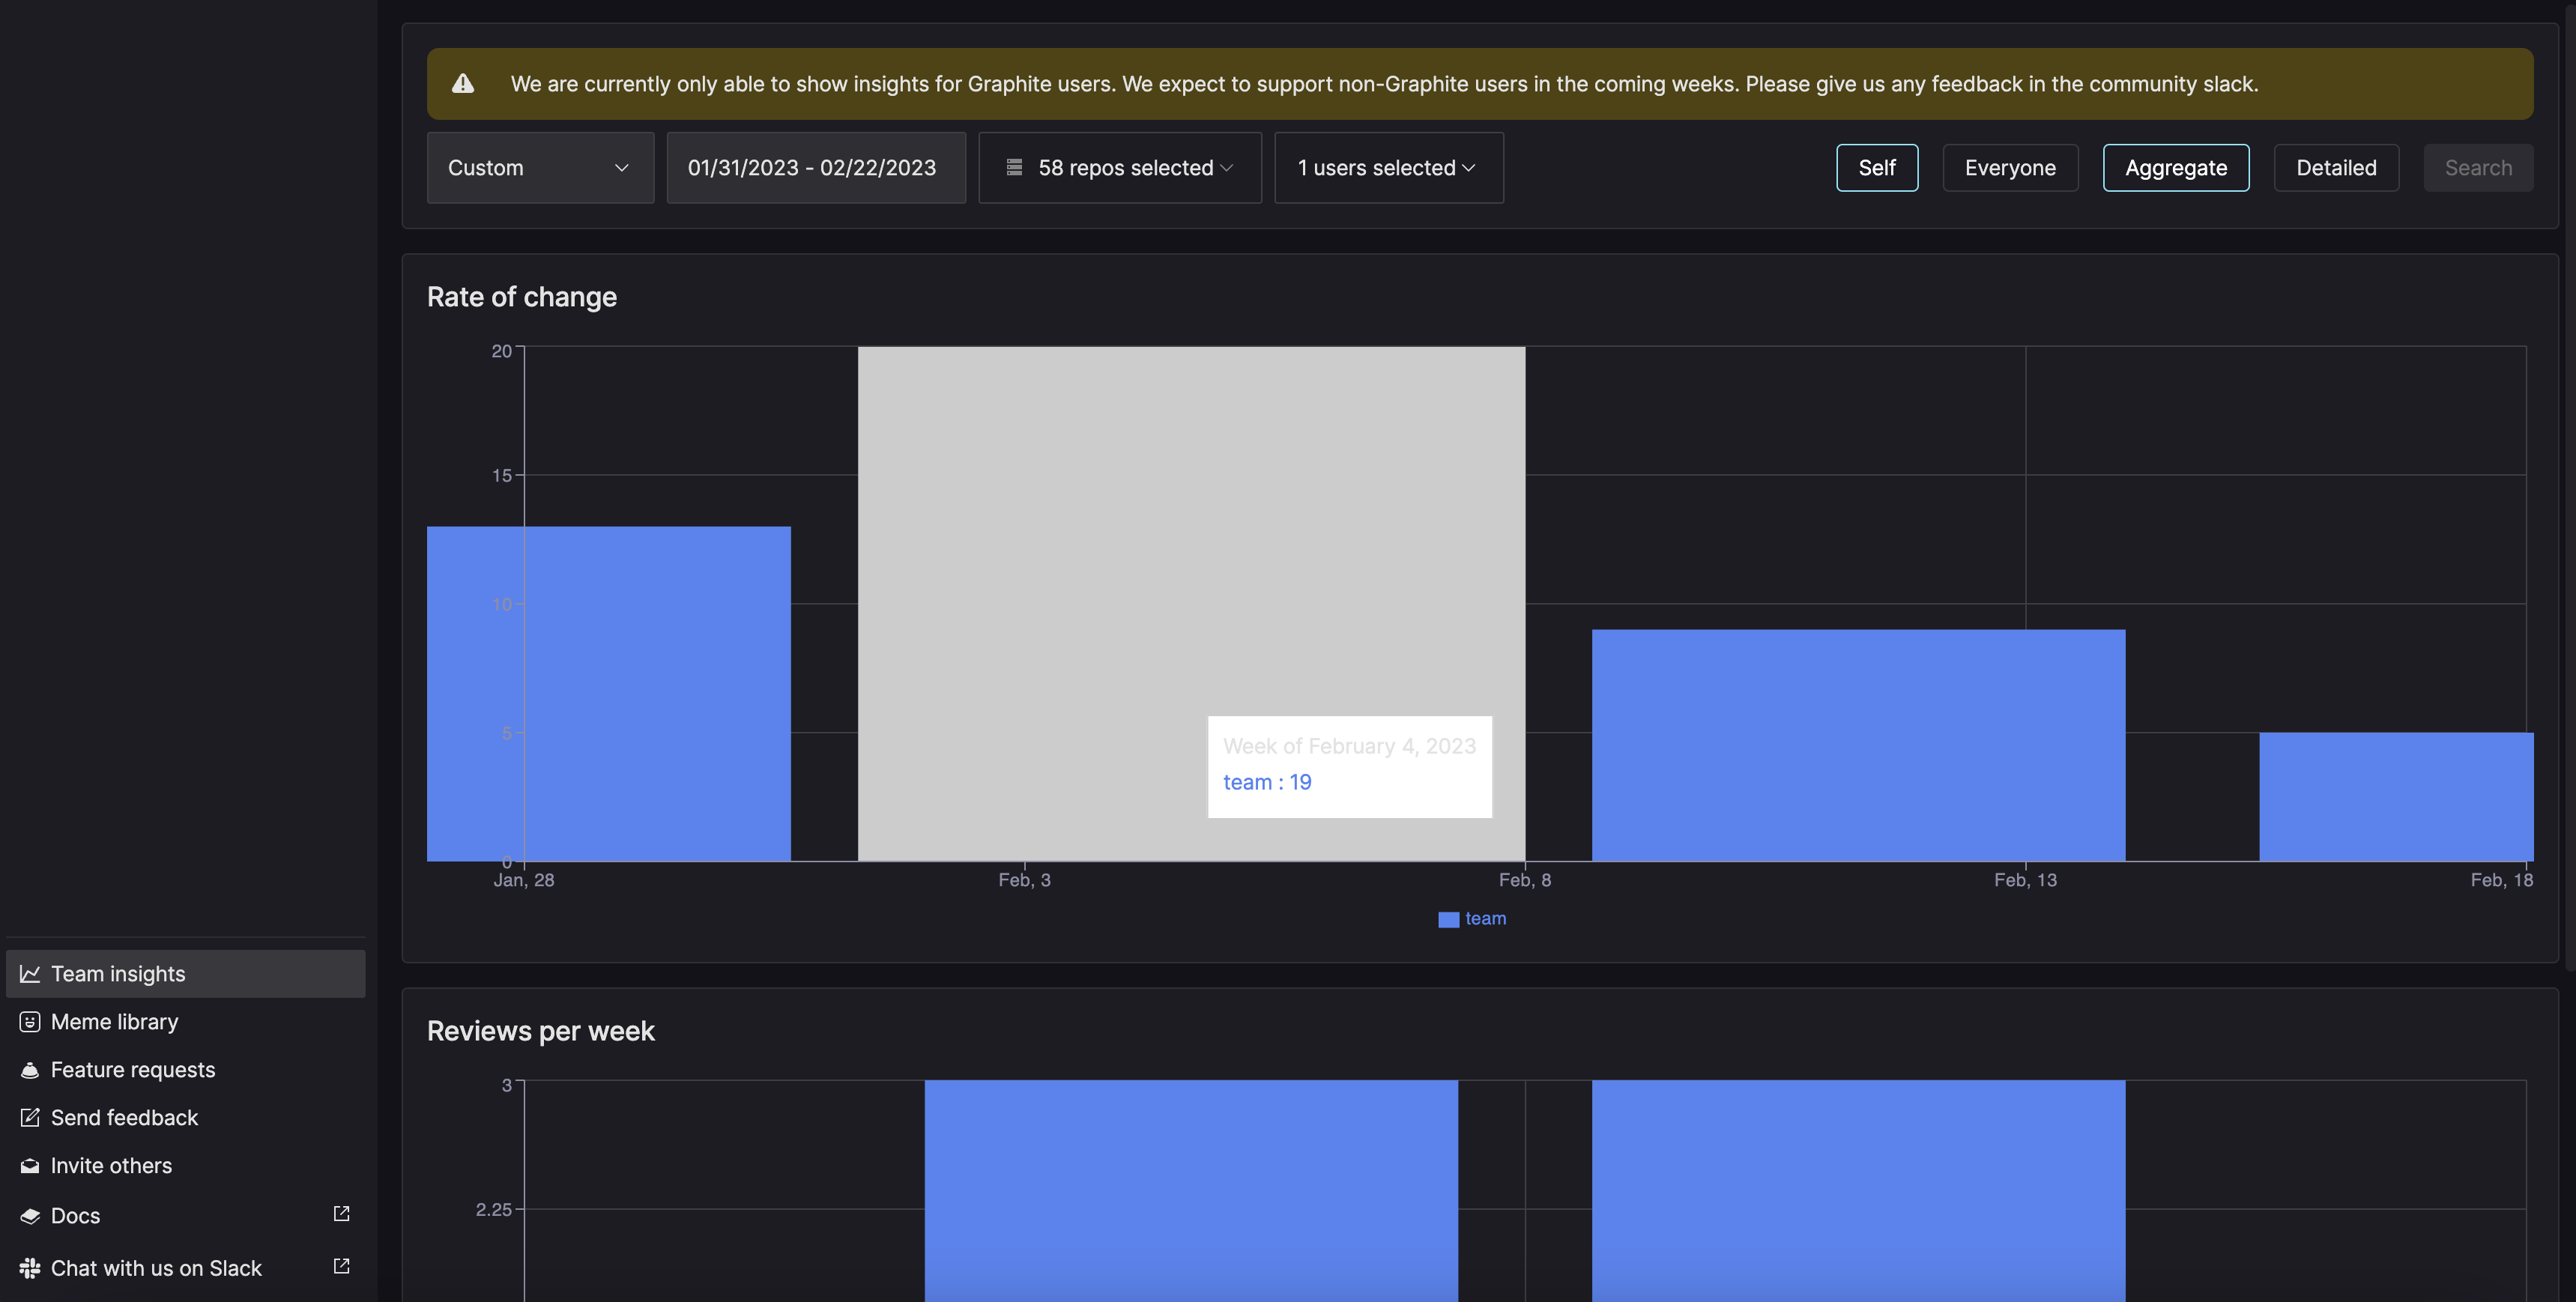2576x1302 pixels.
Task: Click the Docs stacked-layers icon
Action: tap(30, 1215)
